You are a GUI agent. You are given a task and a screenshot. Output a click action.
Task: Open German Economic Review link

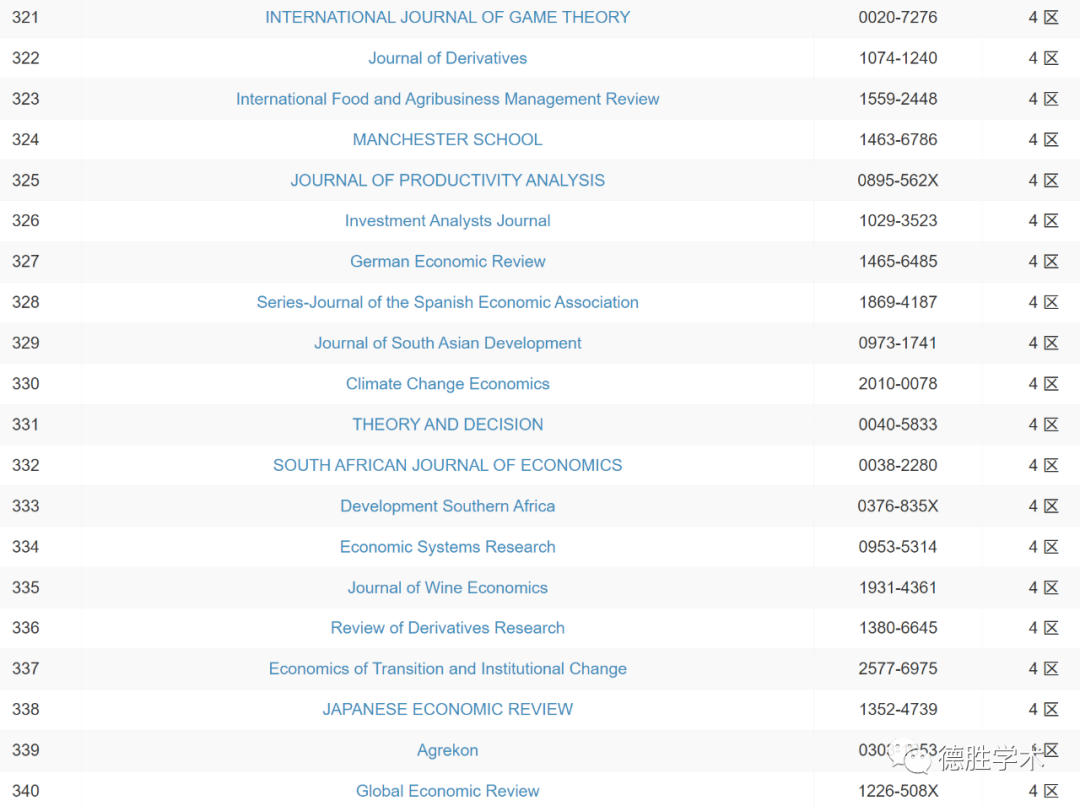pyautogui.click(x=448, y=261)
